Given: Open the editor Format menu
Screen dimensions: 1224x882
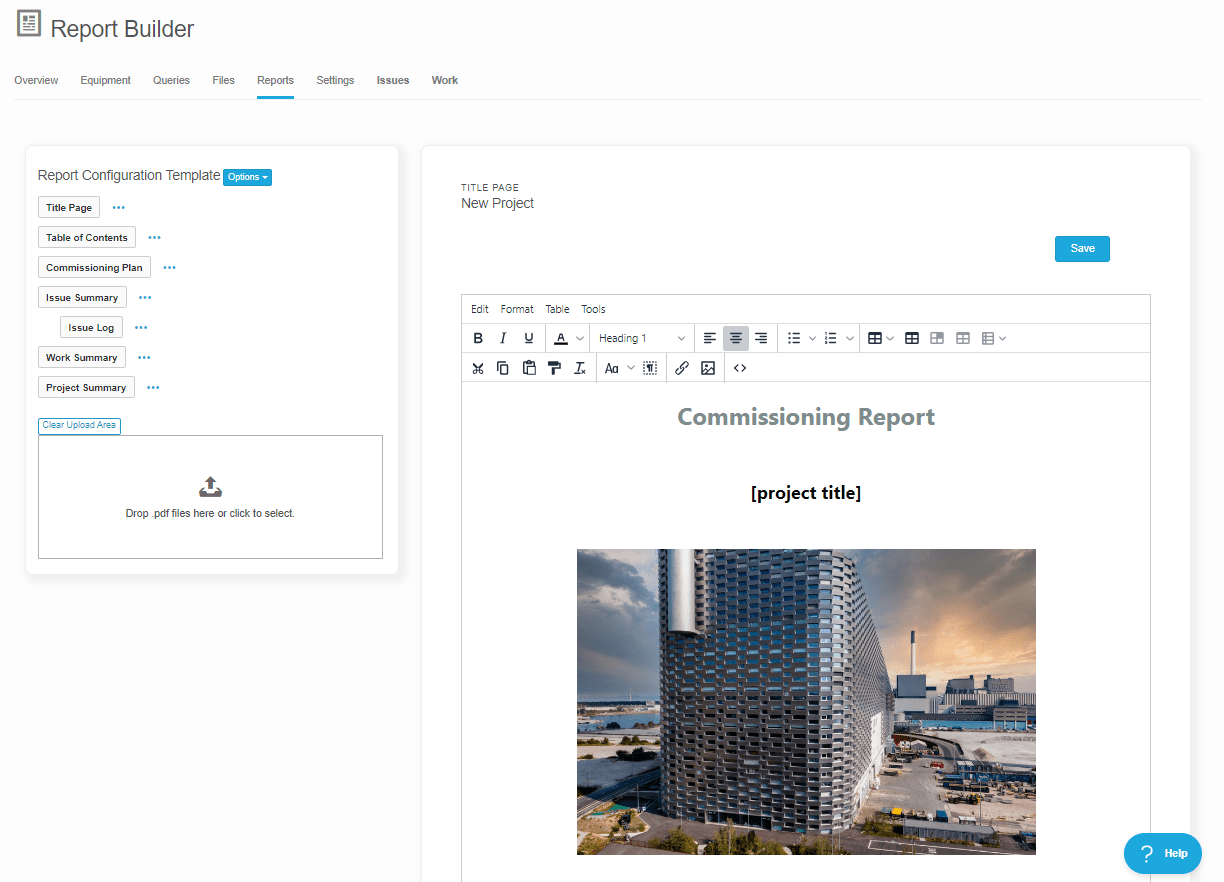Looking at the screenshot, I should 517,309.
